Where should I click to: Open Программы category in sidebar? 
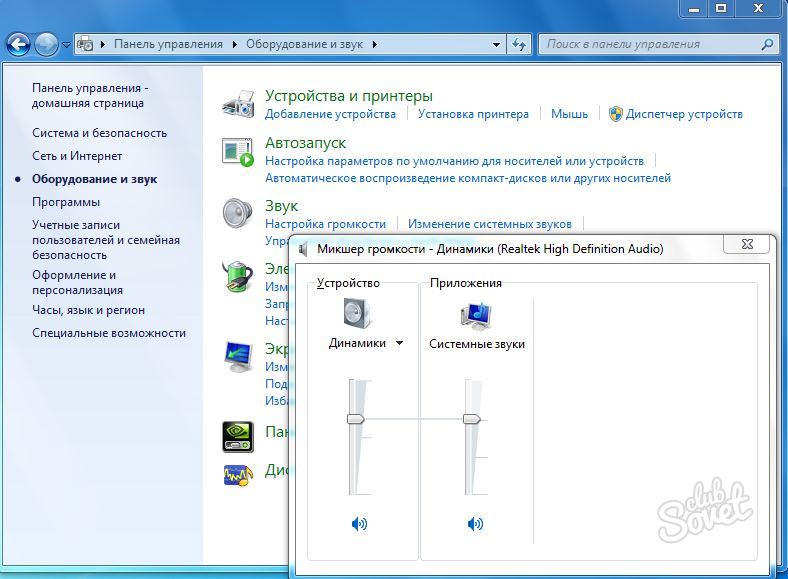[65, 202]
